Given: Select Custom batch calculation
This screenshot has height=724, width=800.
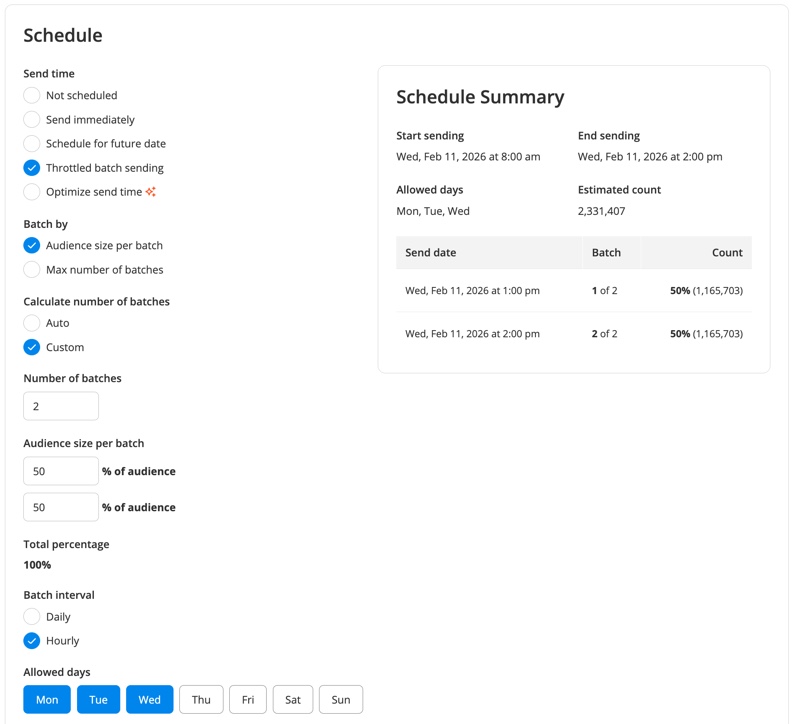Looking at the screenshot, I should point(32,347).
